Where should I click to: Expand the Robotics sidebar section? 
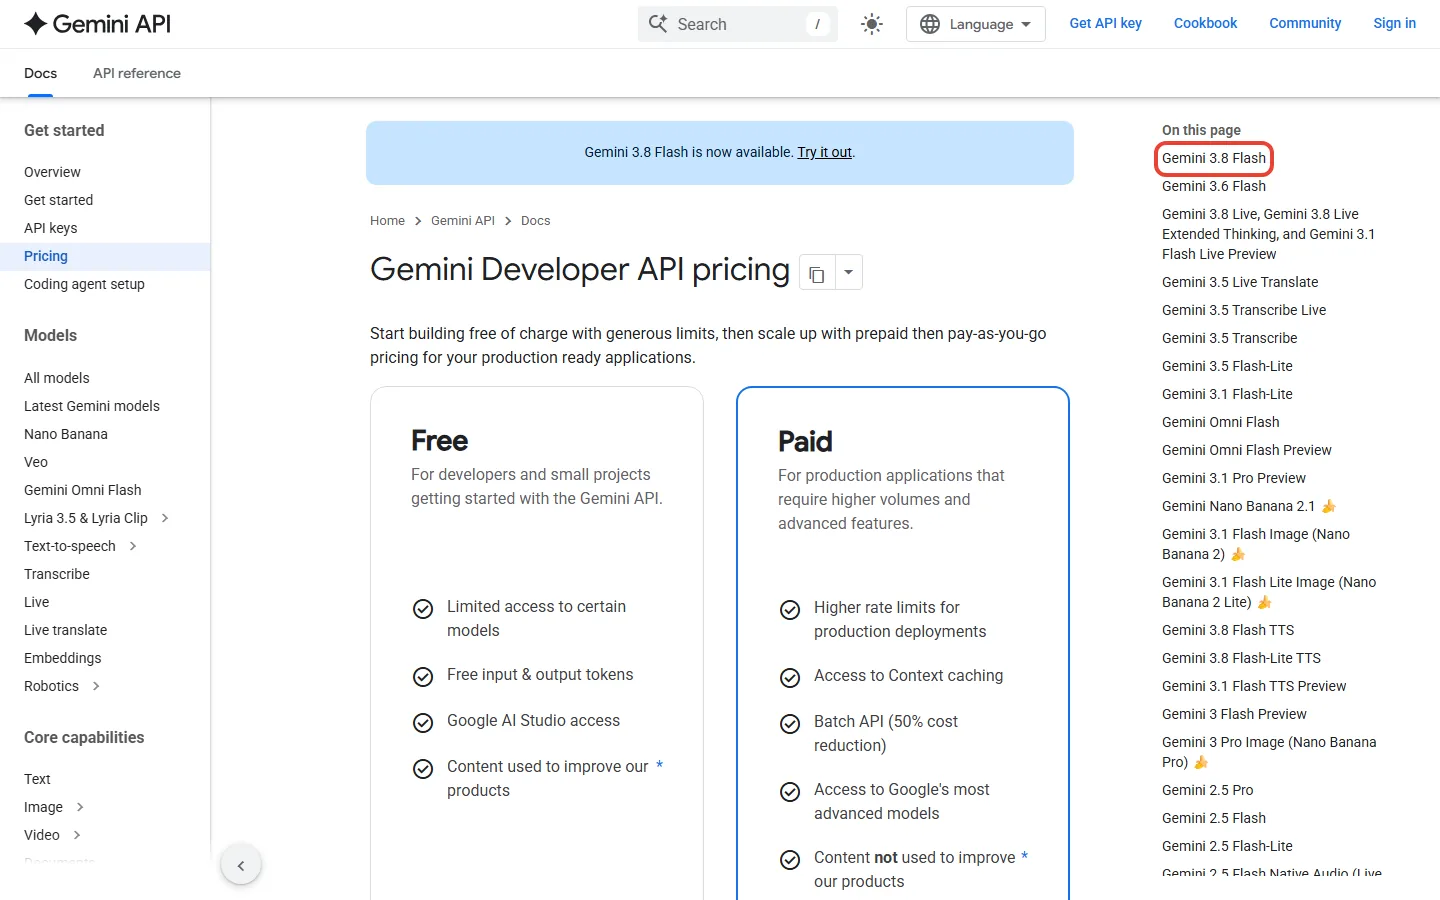[96, 686]
